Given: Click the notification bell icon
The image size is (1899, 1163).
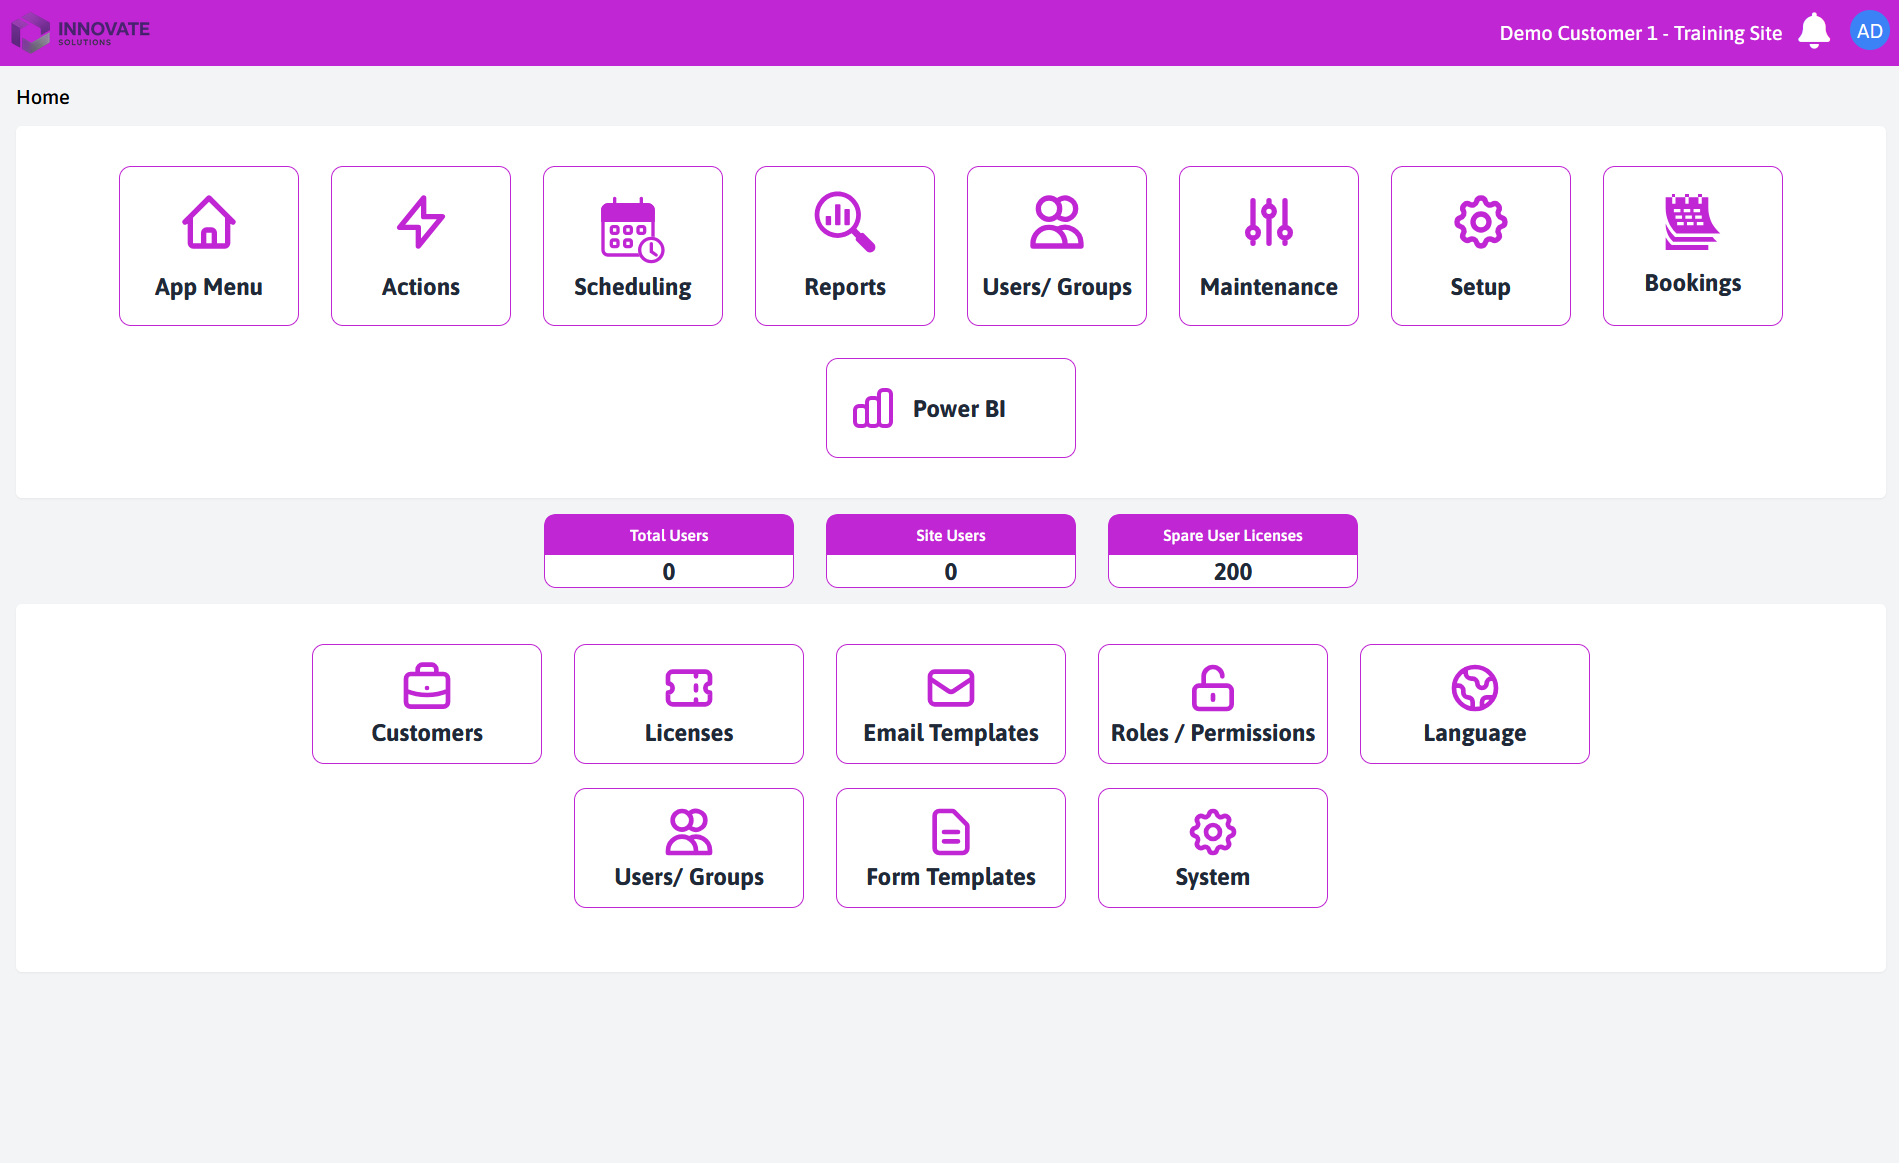Looking at the screenshot, I should coord(1814,32).
